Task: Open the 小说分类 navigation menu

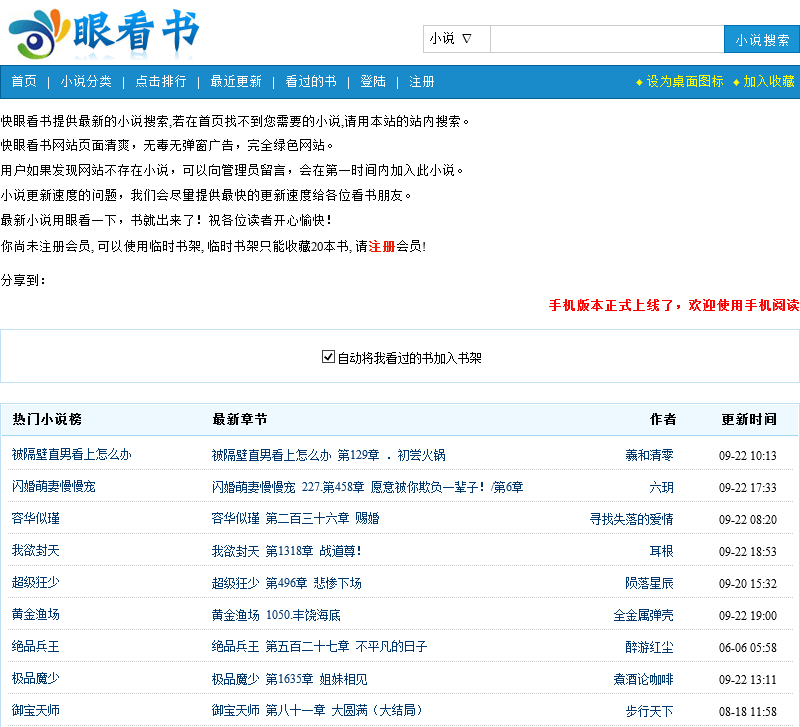Action: (86, 82)
